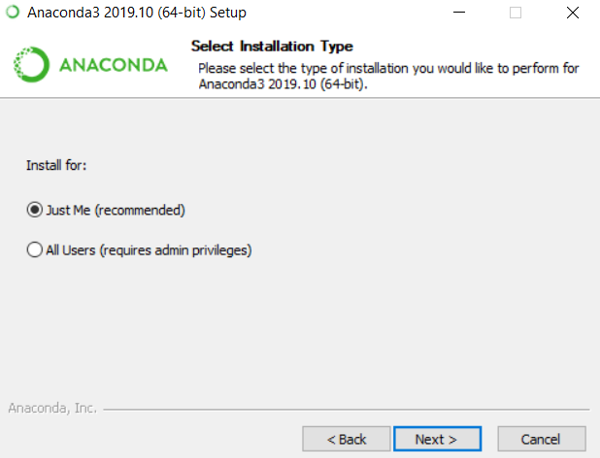
Task: Click the green Anaconda ring logo in header
Action: 30,65
